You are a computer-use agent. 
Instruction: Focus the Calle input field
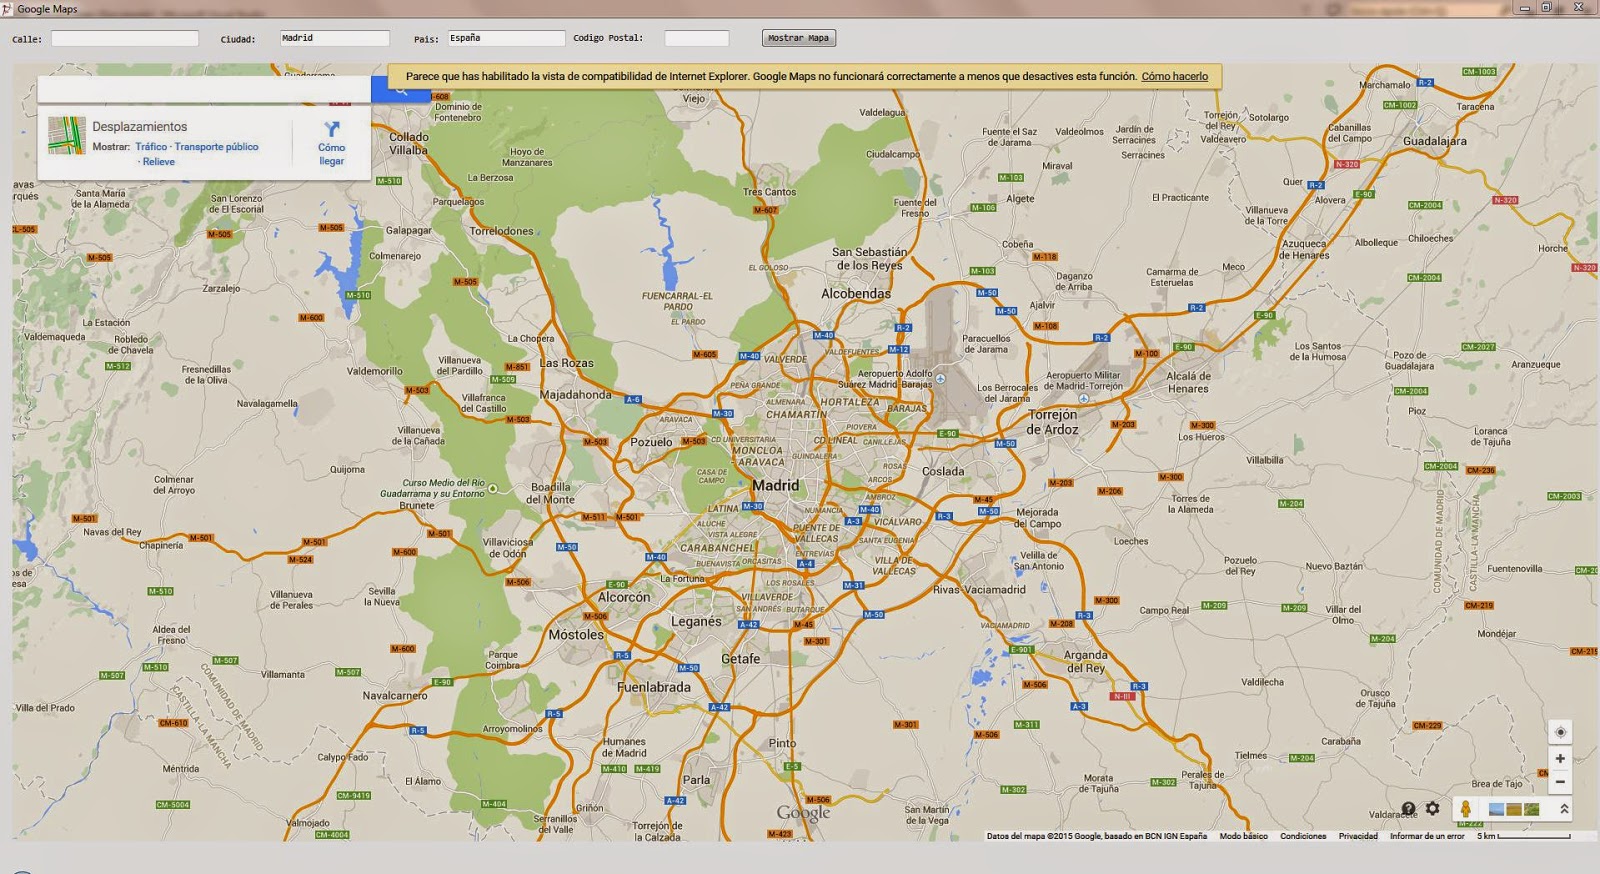125,38
